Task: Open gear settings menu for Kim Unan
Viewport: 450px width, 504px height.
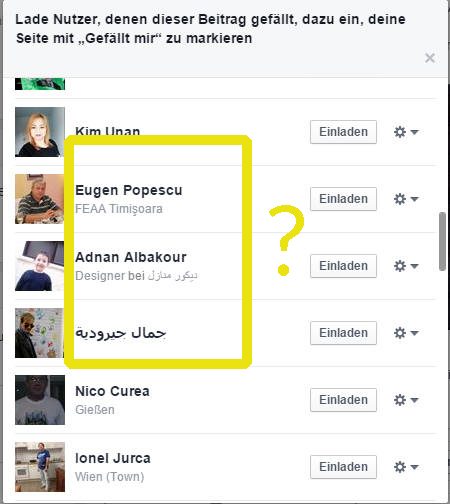Action: (406, 132)
